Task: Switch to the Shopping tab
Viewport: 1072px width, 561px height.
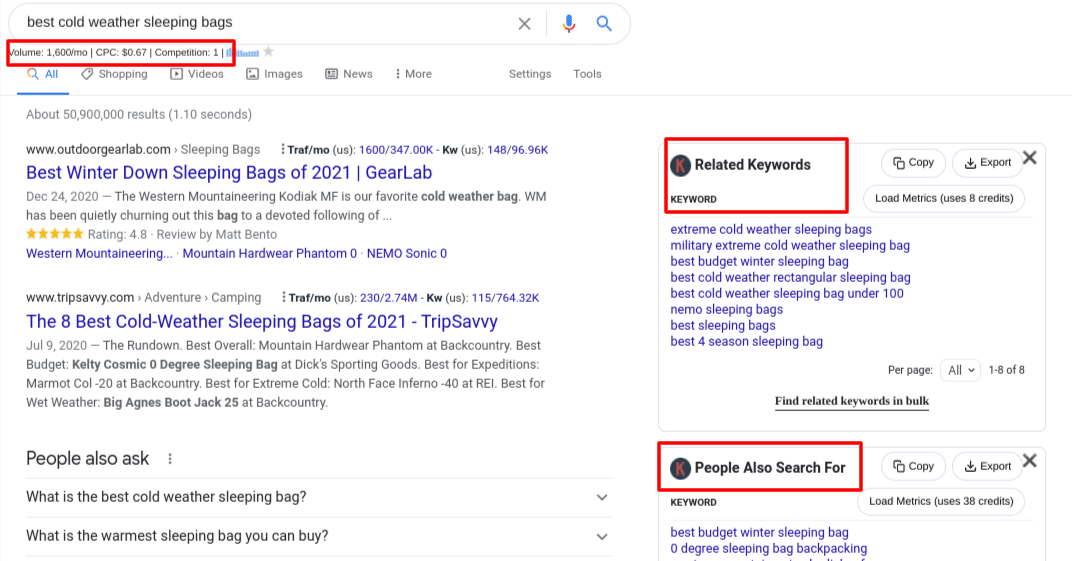Action: pyautogui.click(x=114, y=74)
